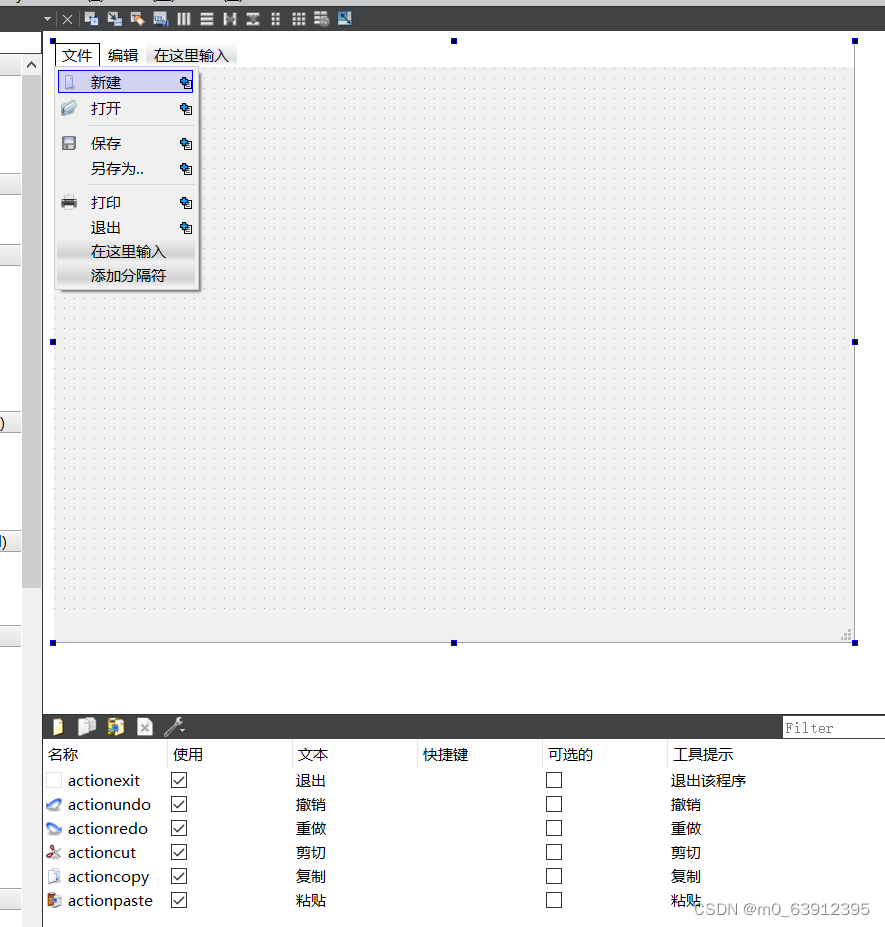Create a new action in the Action Editor
Viewport: 885px width, 927px height.
tap(57, 726)
